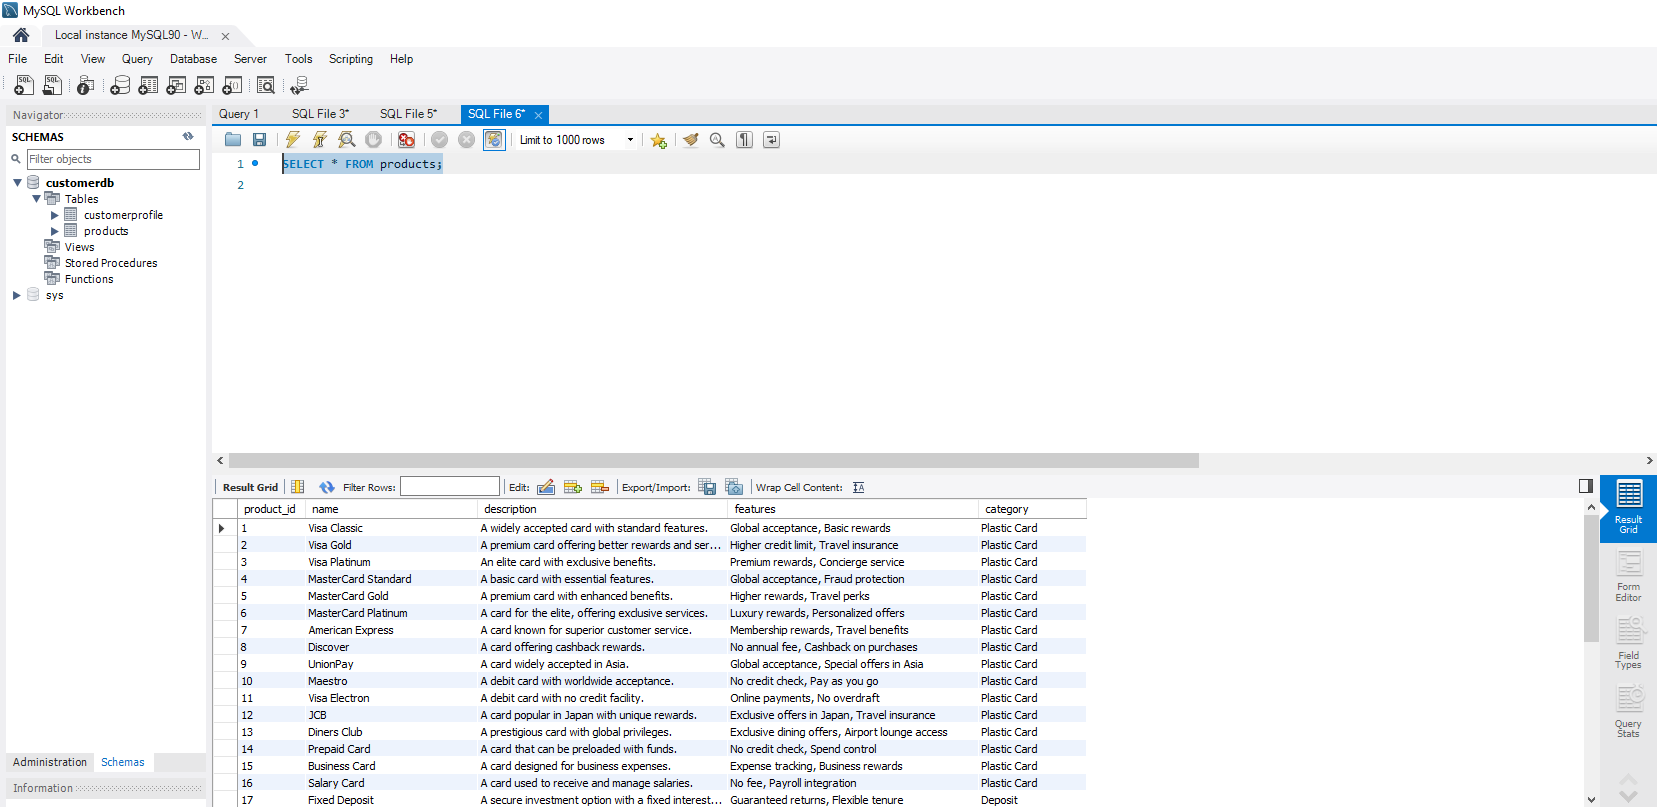Execute the statement under the cursor
Image resolution: width=1657 pixels, height=807 pixels.
coord(320,140)
